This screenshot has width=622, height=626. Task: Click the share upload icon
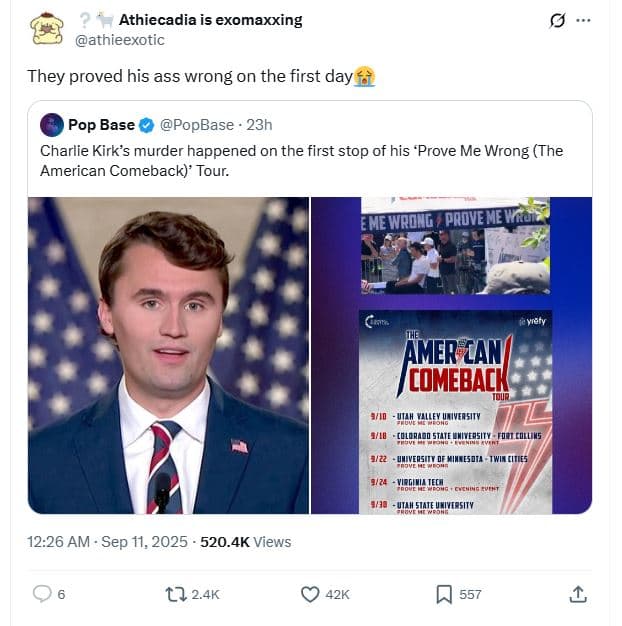tap(577, 594)
